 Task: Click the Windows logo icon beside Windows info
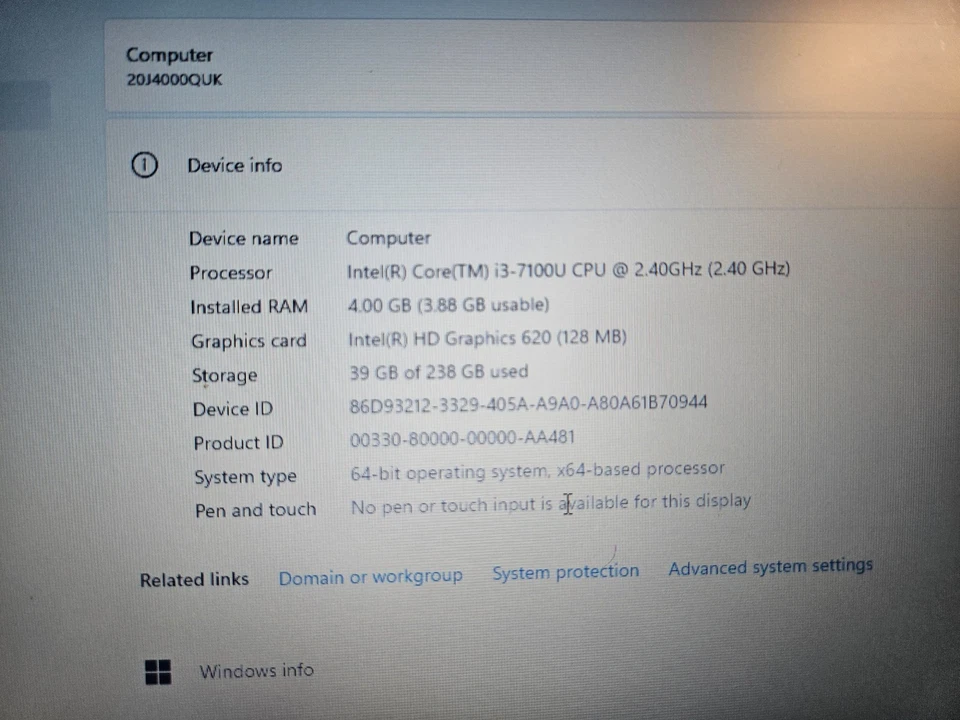158,672
